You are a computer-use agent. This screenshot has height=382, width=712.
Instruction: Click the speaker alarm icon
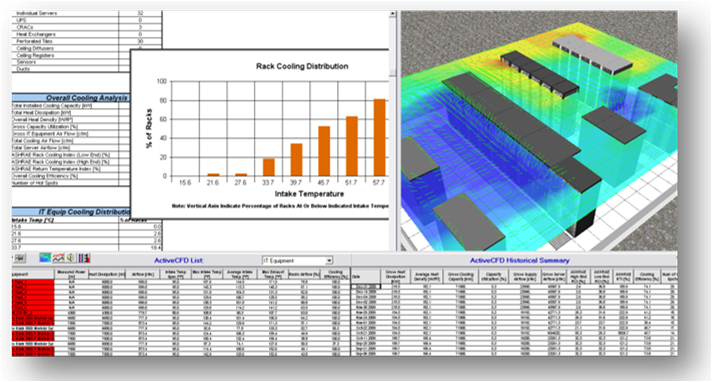coord(71,258)
